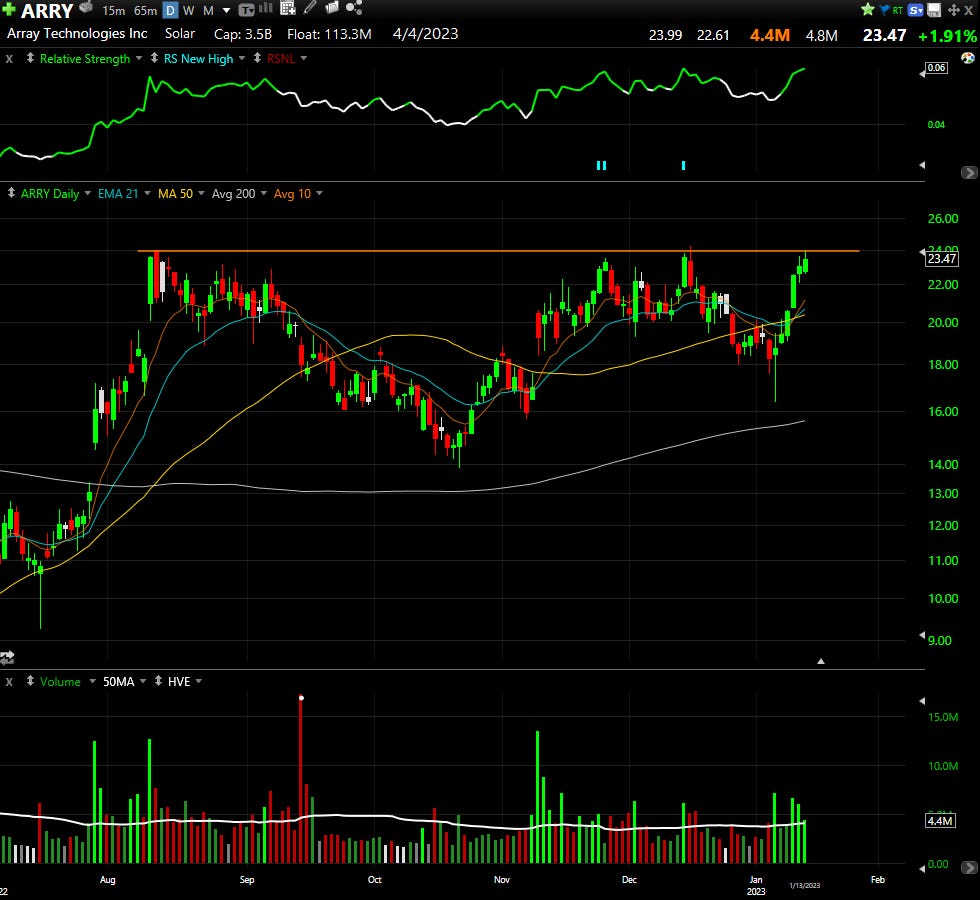Expand the Avg 10 dropdown arrow
The width and height of the screenshot is (980, 900).
click(x=319, y=193)
